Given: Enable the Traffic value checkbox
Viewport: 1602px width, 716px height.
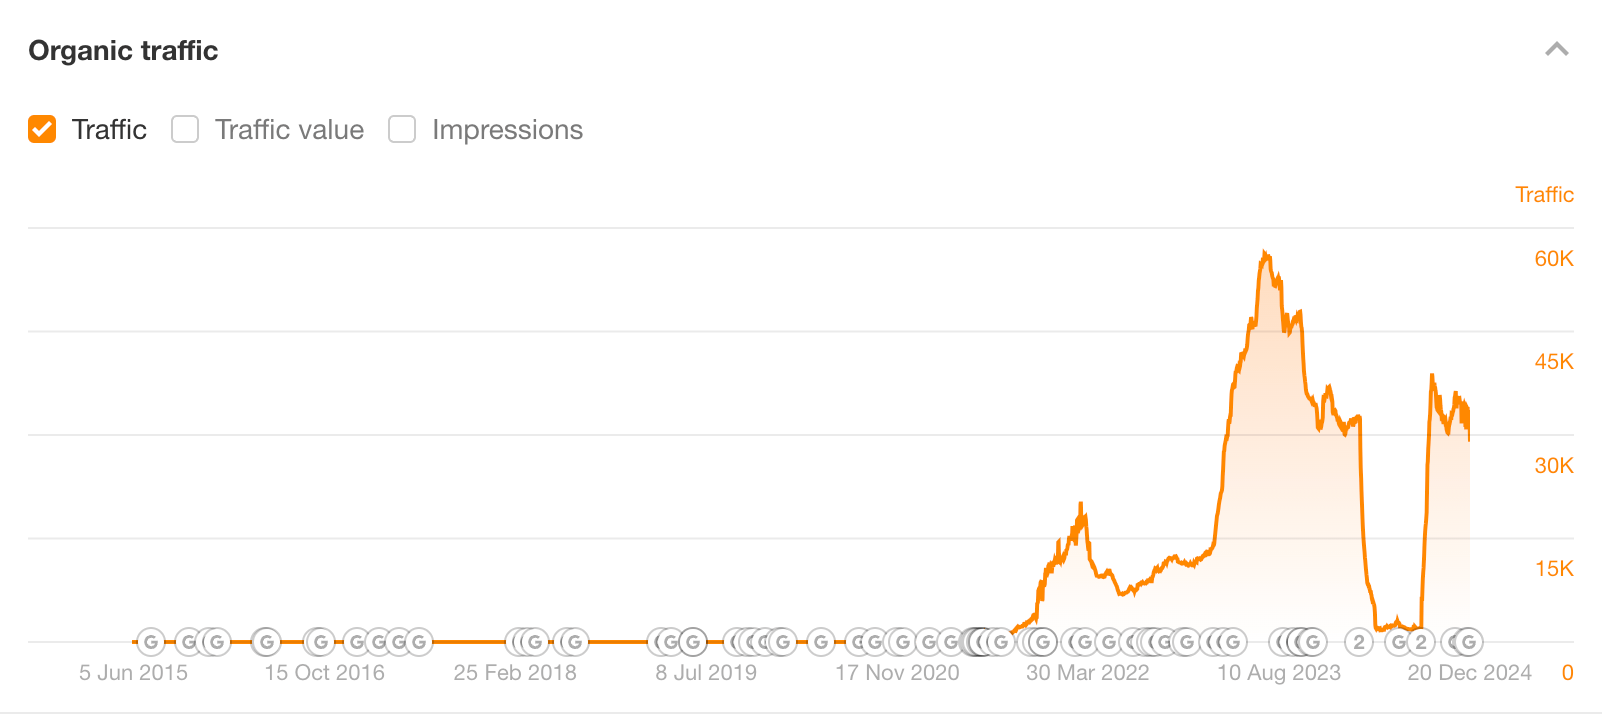Looking at the screenshot, I should pyautogui.click(x=185, y=129).
